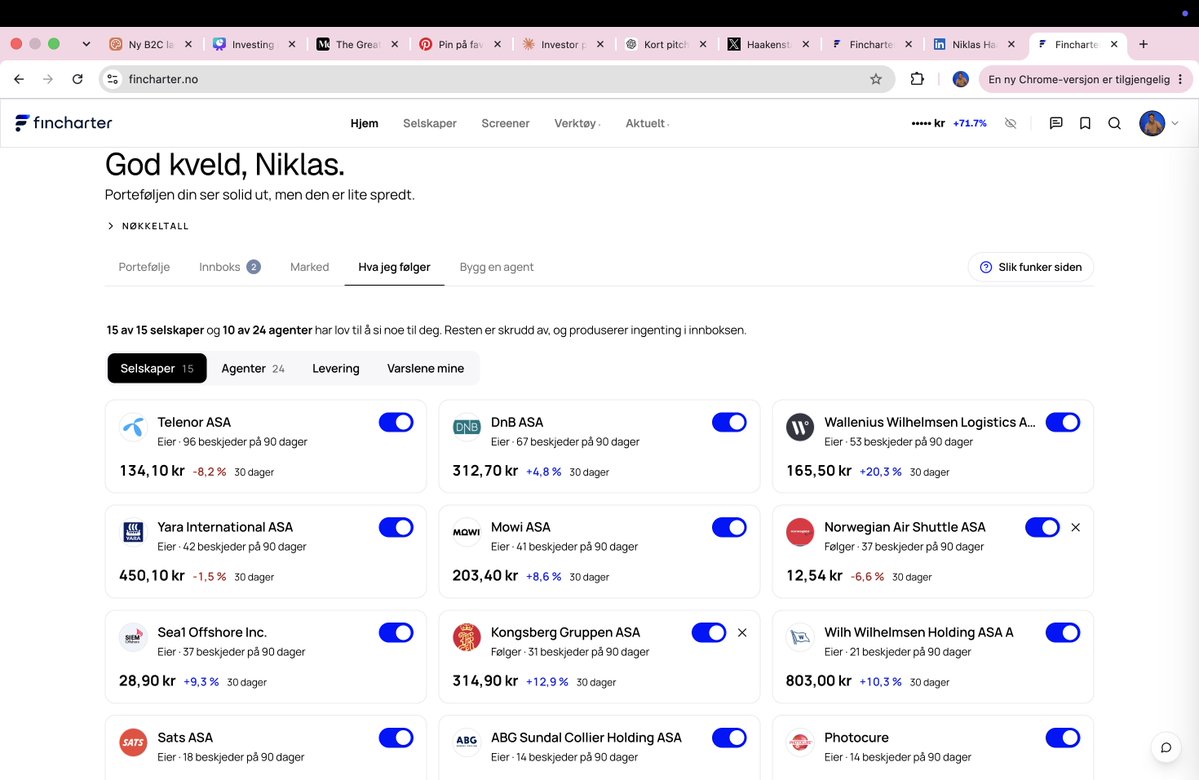Click the DnB ASA logo
This screenshot has width=1199, height=780.
tap(466, 427)
